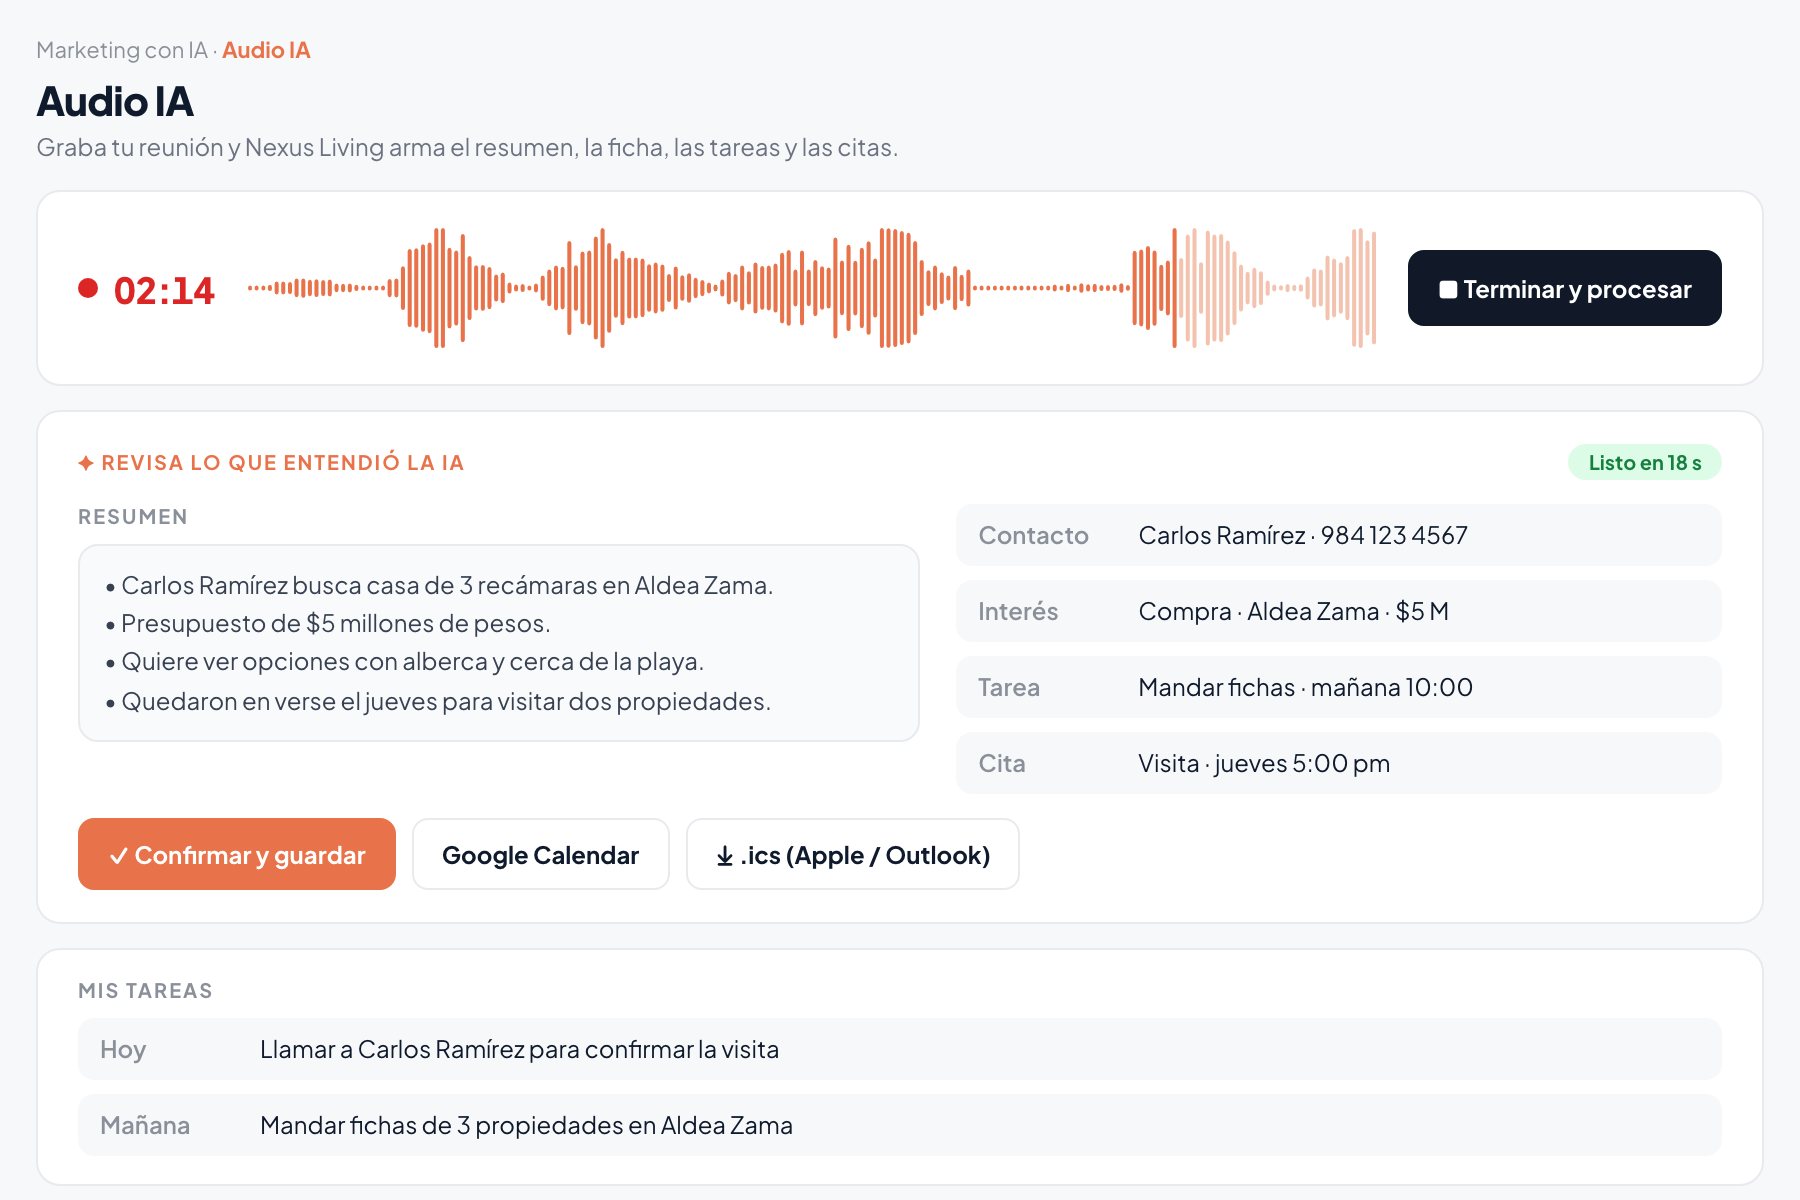Viewport: 1800px width, 1200px height.
Task: Click the download arrow icon beside .ics
Action: click(x=725, y=856)
